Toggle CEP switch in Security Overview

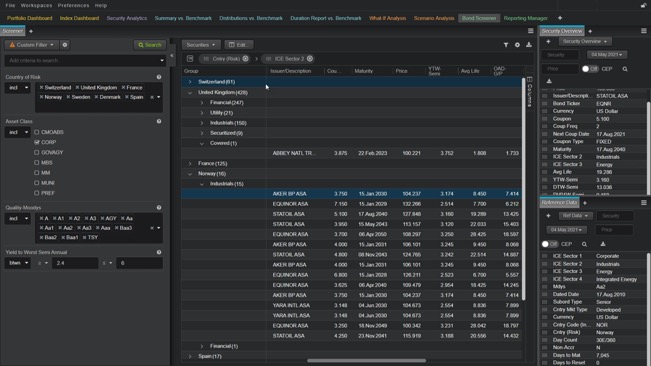(590, 69)
